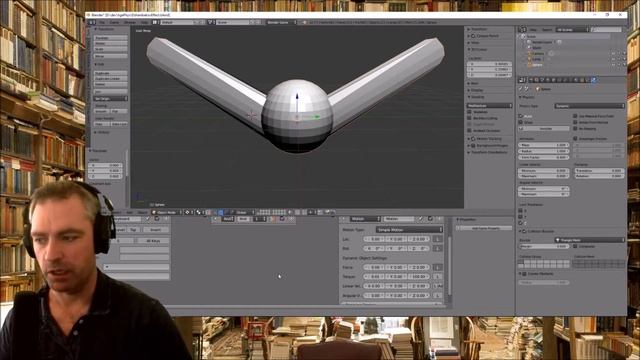Open the Outliner View menu

pos(533,30)
